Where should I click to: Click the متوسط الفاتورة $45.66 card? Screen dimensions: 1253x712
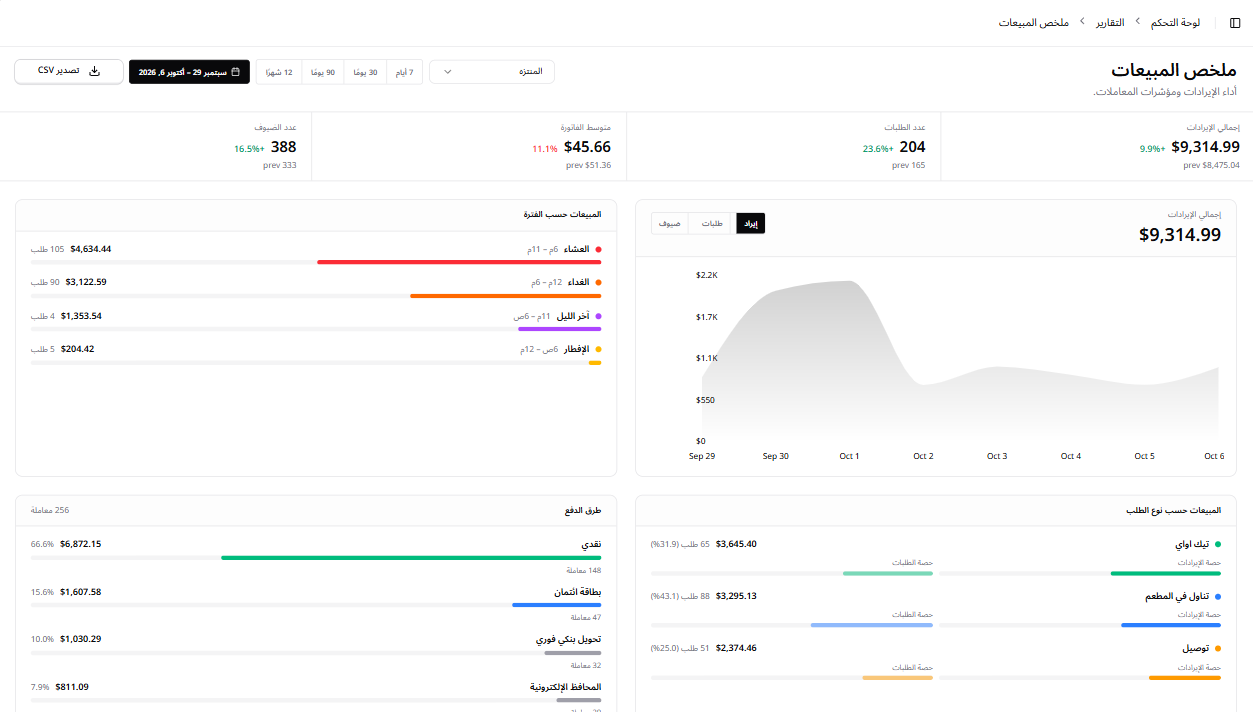[x=469, y=147]
